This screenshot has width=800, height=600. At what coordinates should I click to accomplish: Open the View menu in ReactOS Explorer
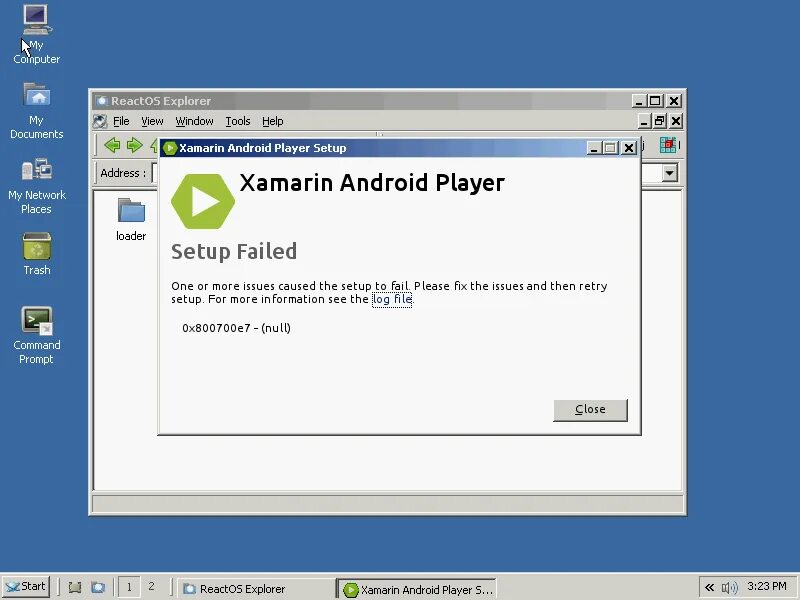tap(152, 121)
